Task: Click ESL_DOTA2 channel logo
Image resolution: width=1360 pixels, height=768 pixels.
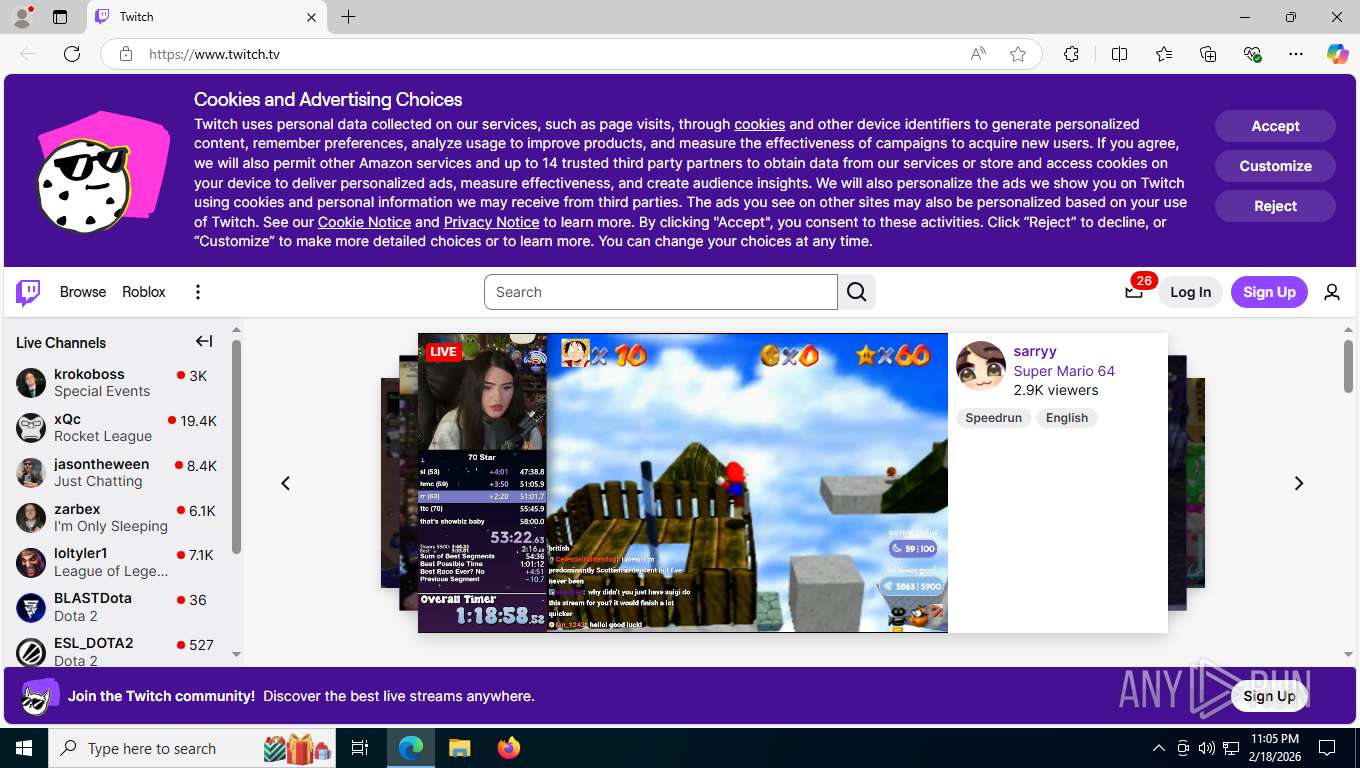Action: tap(31, 652)
